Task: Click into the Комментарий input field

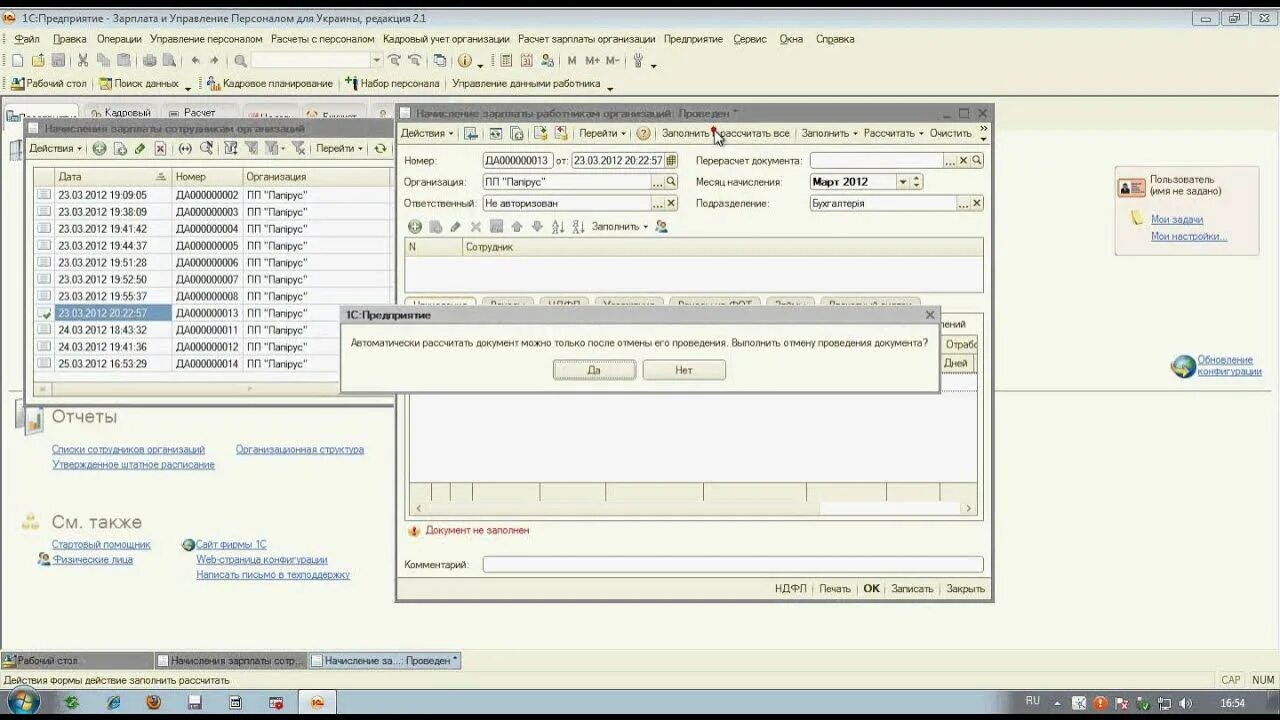Action: [733, 565]
